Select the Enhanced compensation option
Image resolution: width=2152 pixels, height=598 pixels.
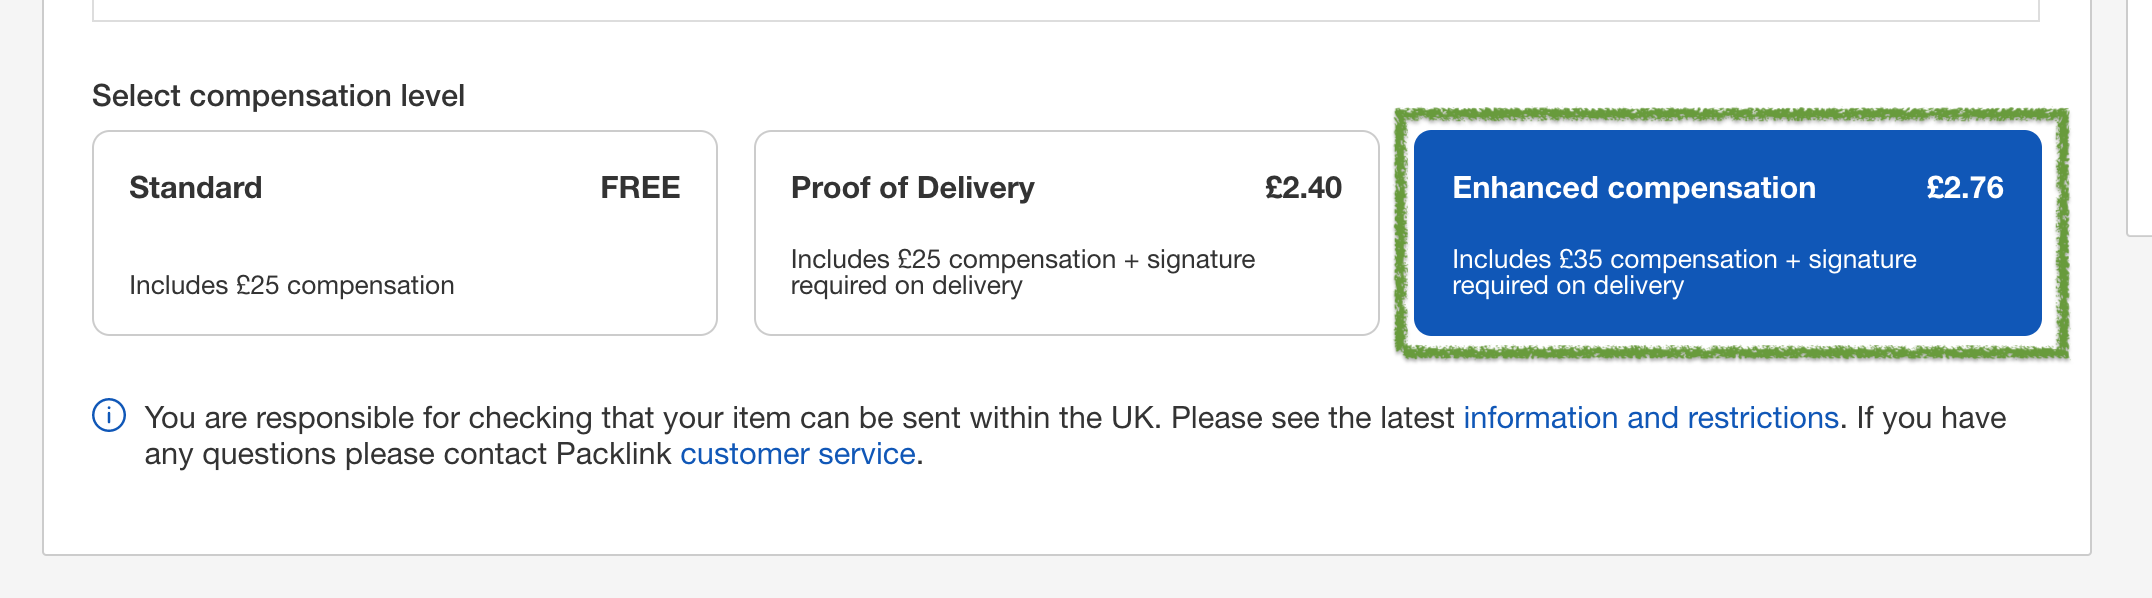pyautogui.click(x=1727, y=233)
